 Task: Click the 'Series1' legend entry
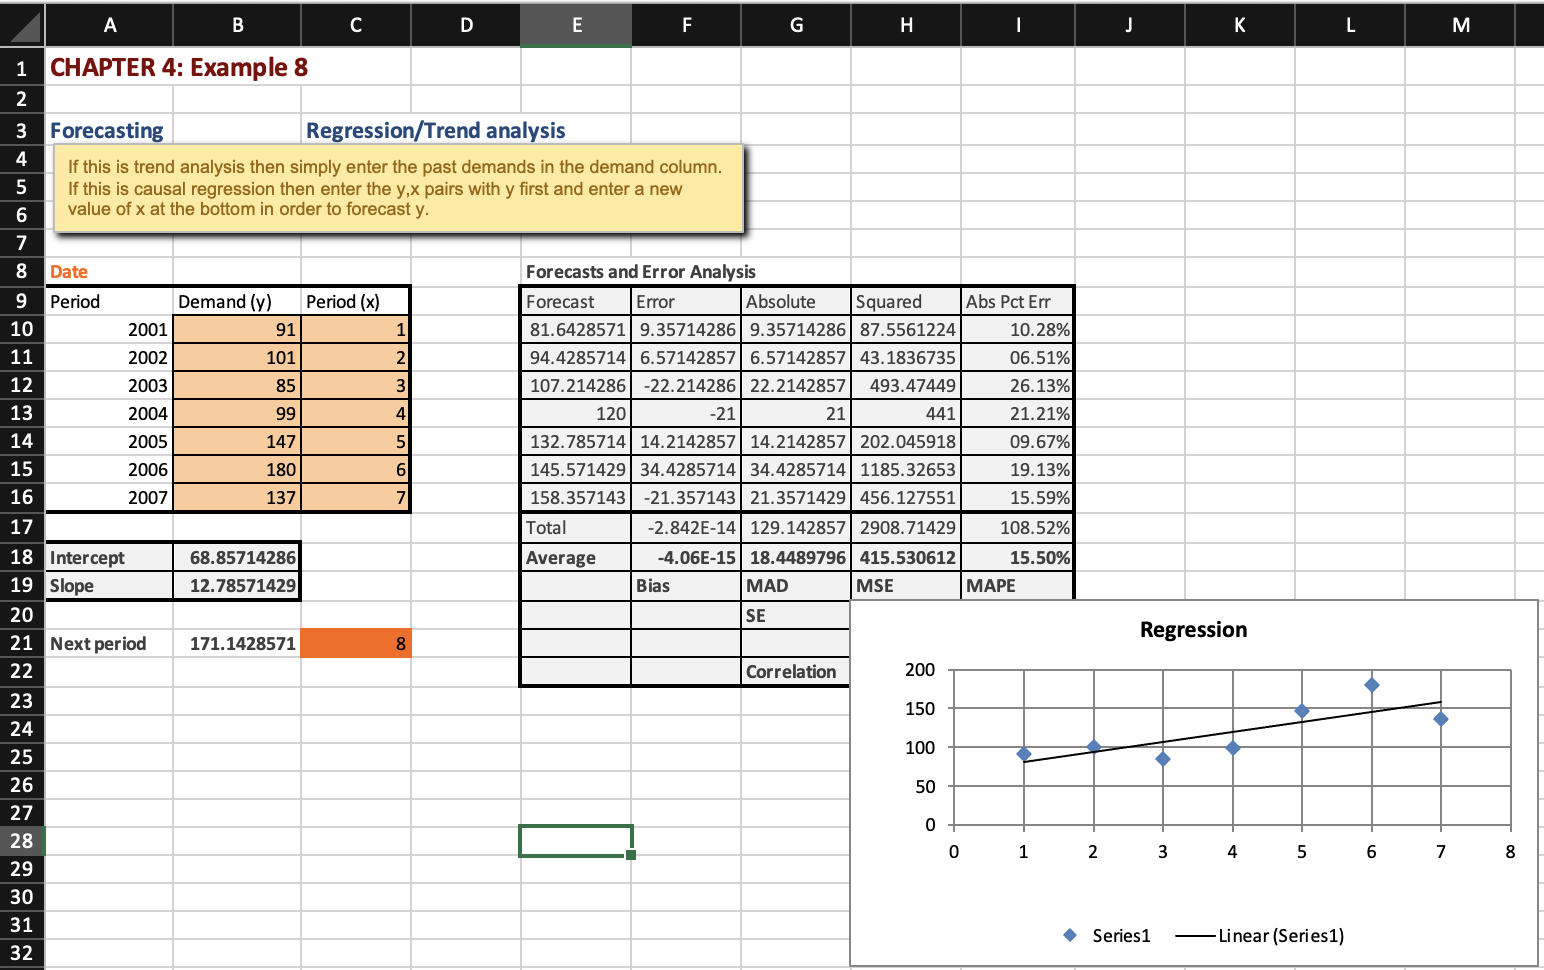pyautogui.click(x=1107, y=935)
